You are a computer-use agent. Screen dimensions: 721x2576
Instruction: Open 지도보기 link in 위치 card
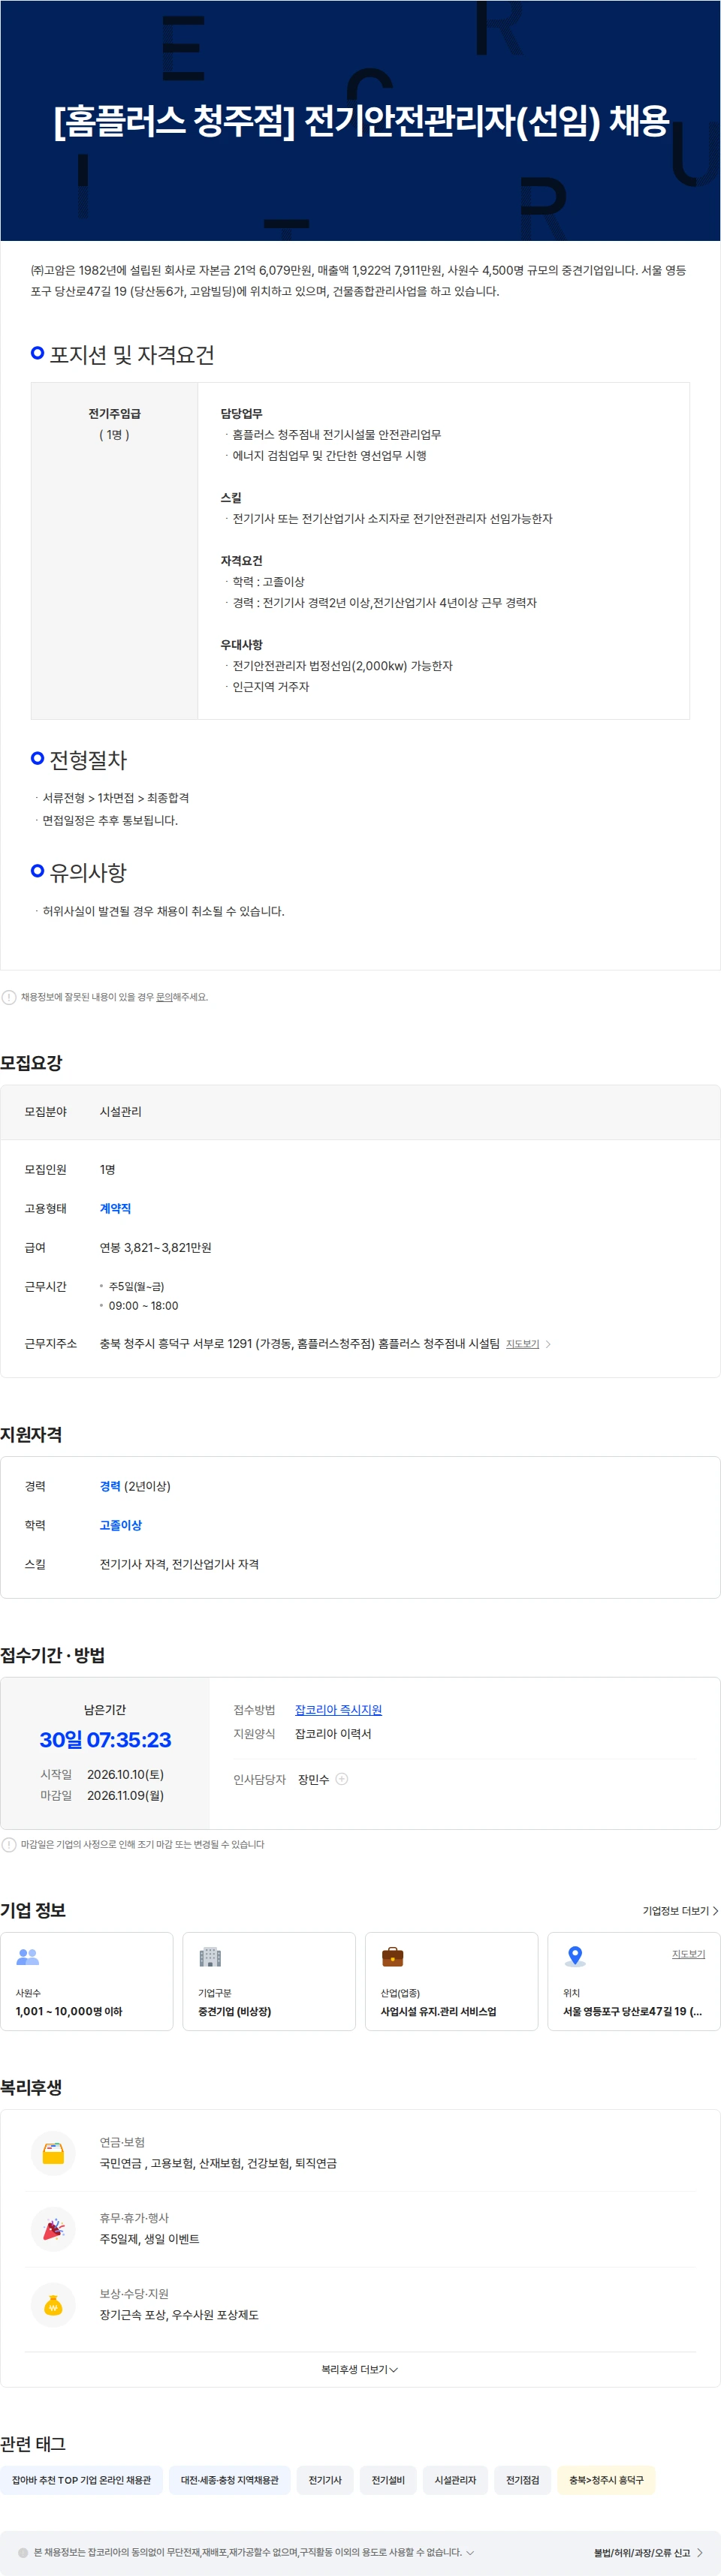[688, 1954]
